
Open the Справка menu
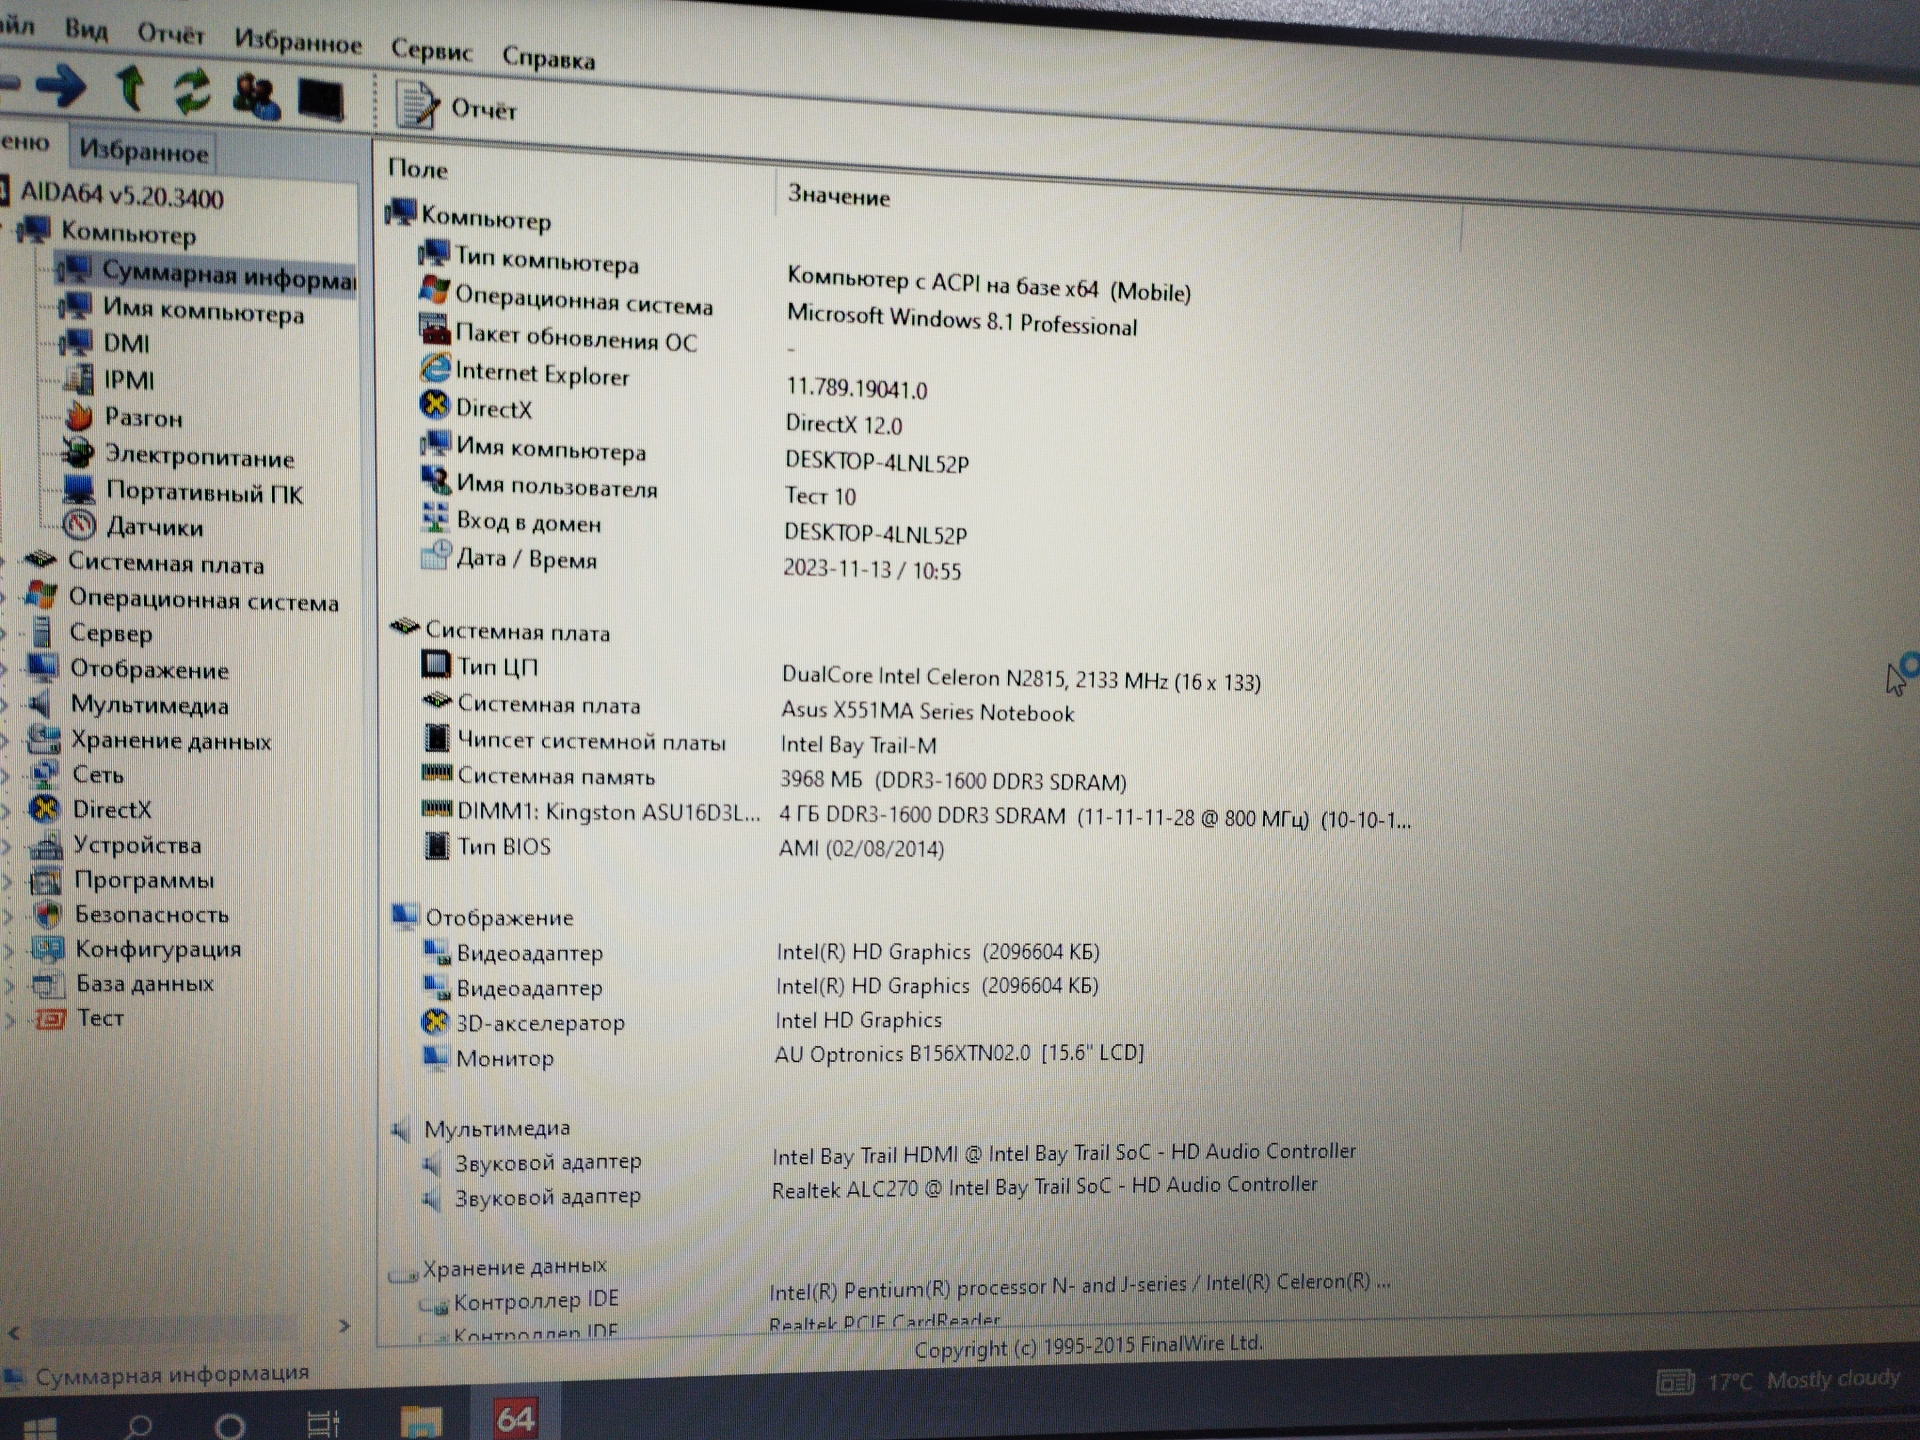548,59
